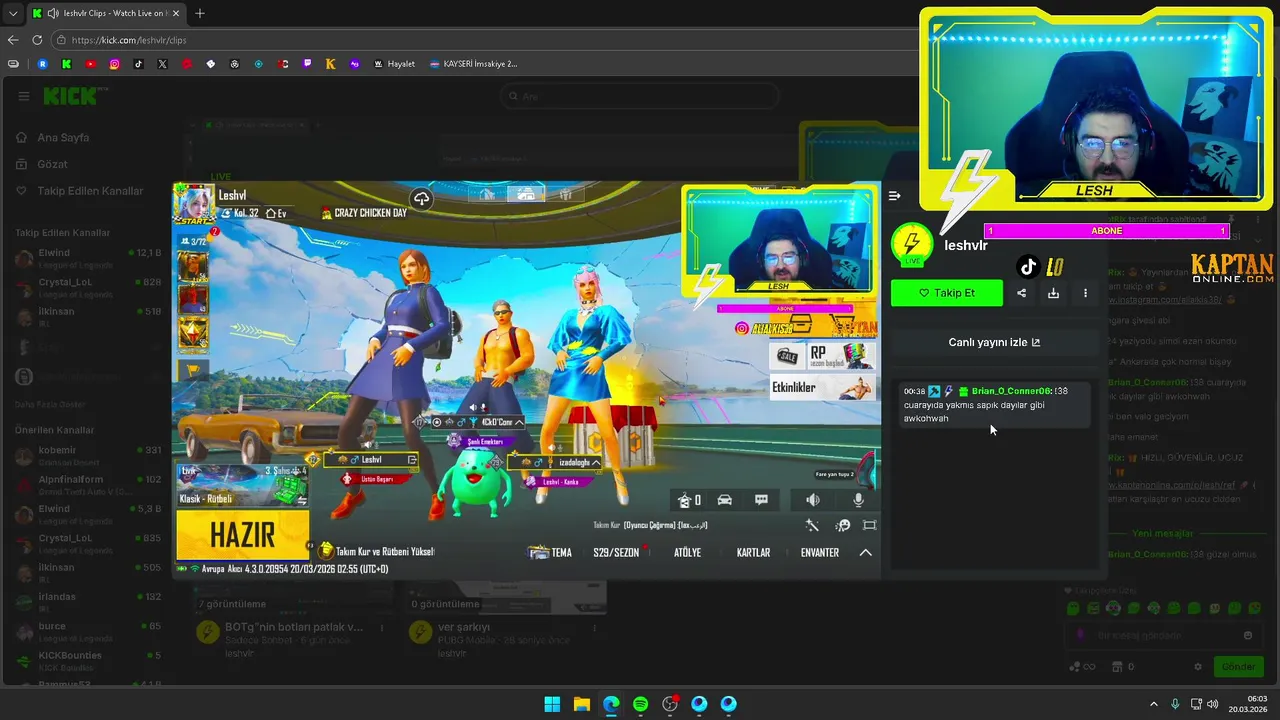Open KAYSERİ İmsakiye bookmark
Screen dimensions: 1280x720
pyautogui.click(x=473, y=64)
